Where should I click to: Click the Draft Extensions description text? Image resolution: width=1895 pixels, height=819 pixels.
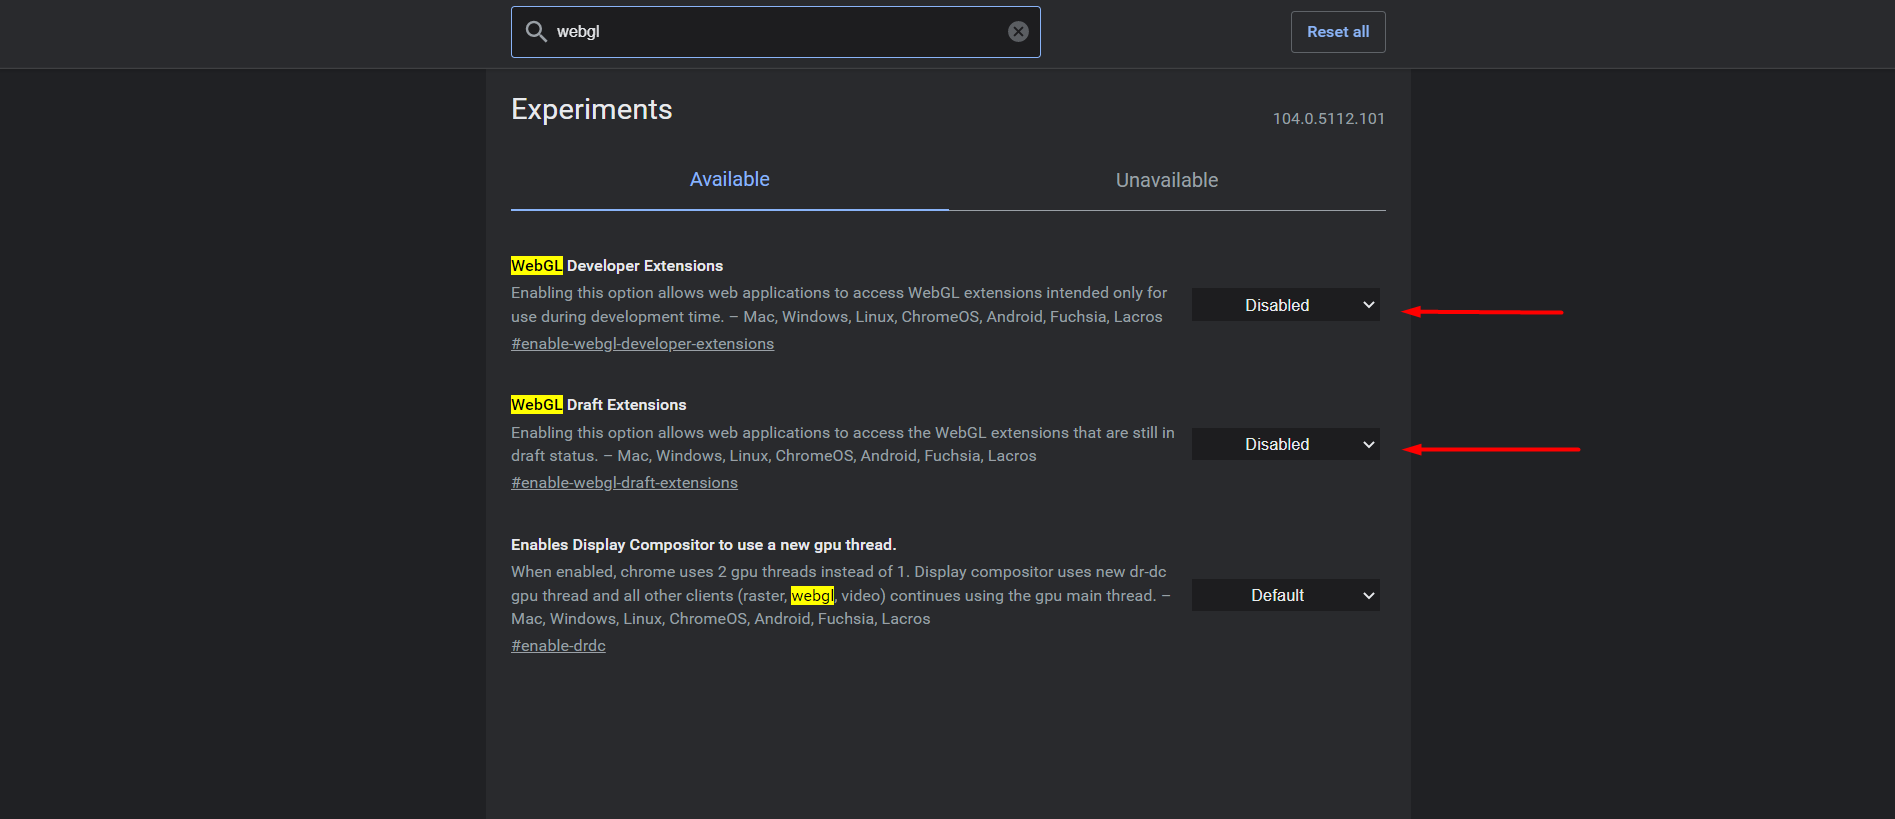[x=843, y=444]
